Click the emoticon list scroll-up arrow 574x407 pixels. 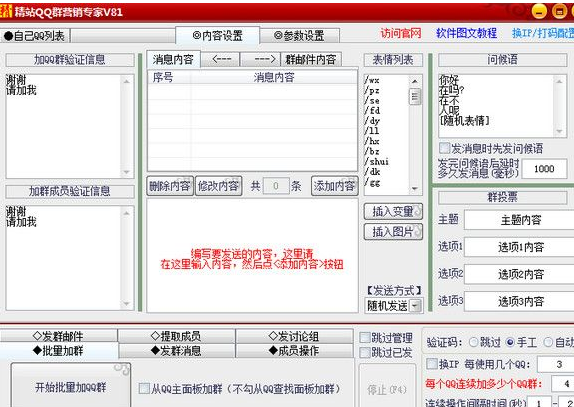pos(415,81)
